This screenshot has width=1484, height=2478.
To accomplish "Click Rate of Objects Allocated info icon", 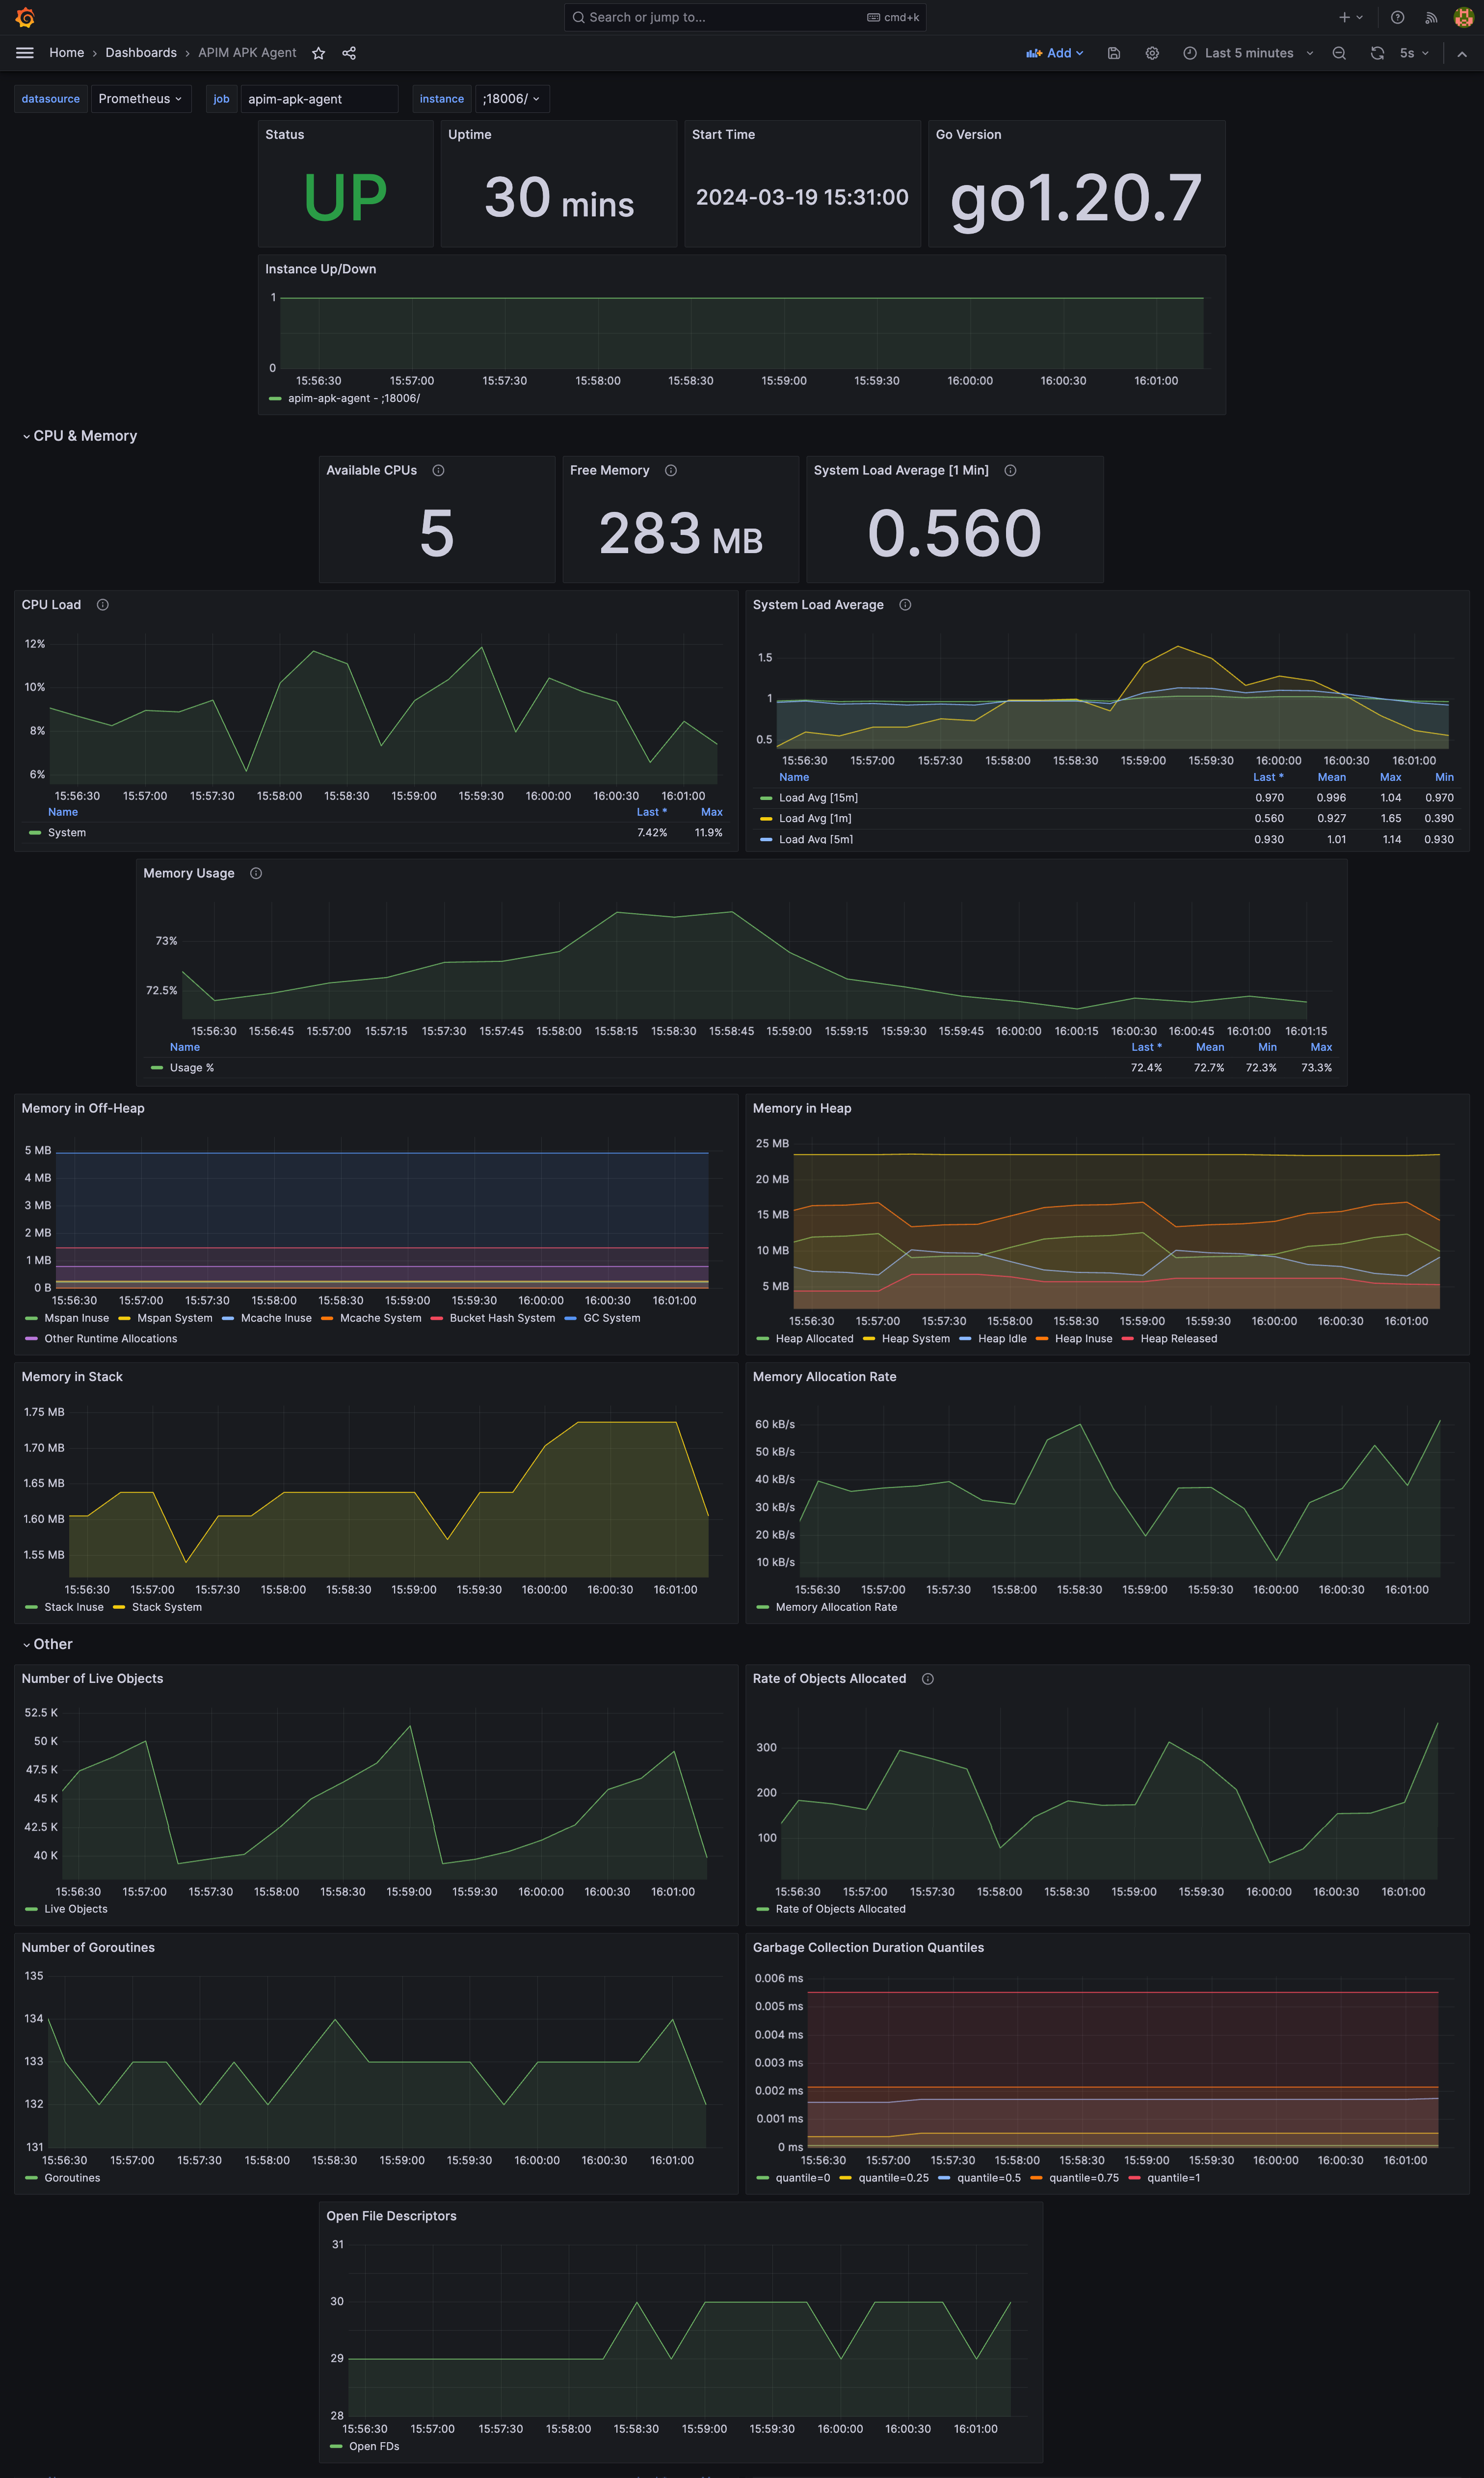I will 928,1678.
